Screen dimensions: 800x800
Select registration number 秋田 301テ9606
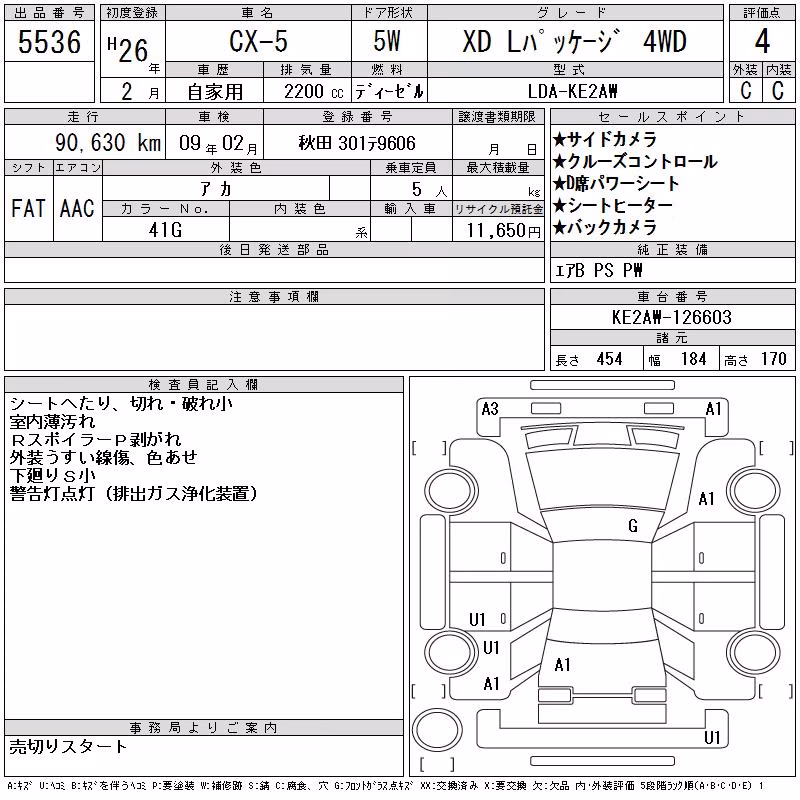pyautogui.click(x=357, y=143)
